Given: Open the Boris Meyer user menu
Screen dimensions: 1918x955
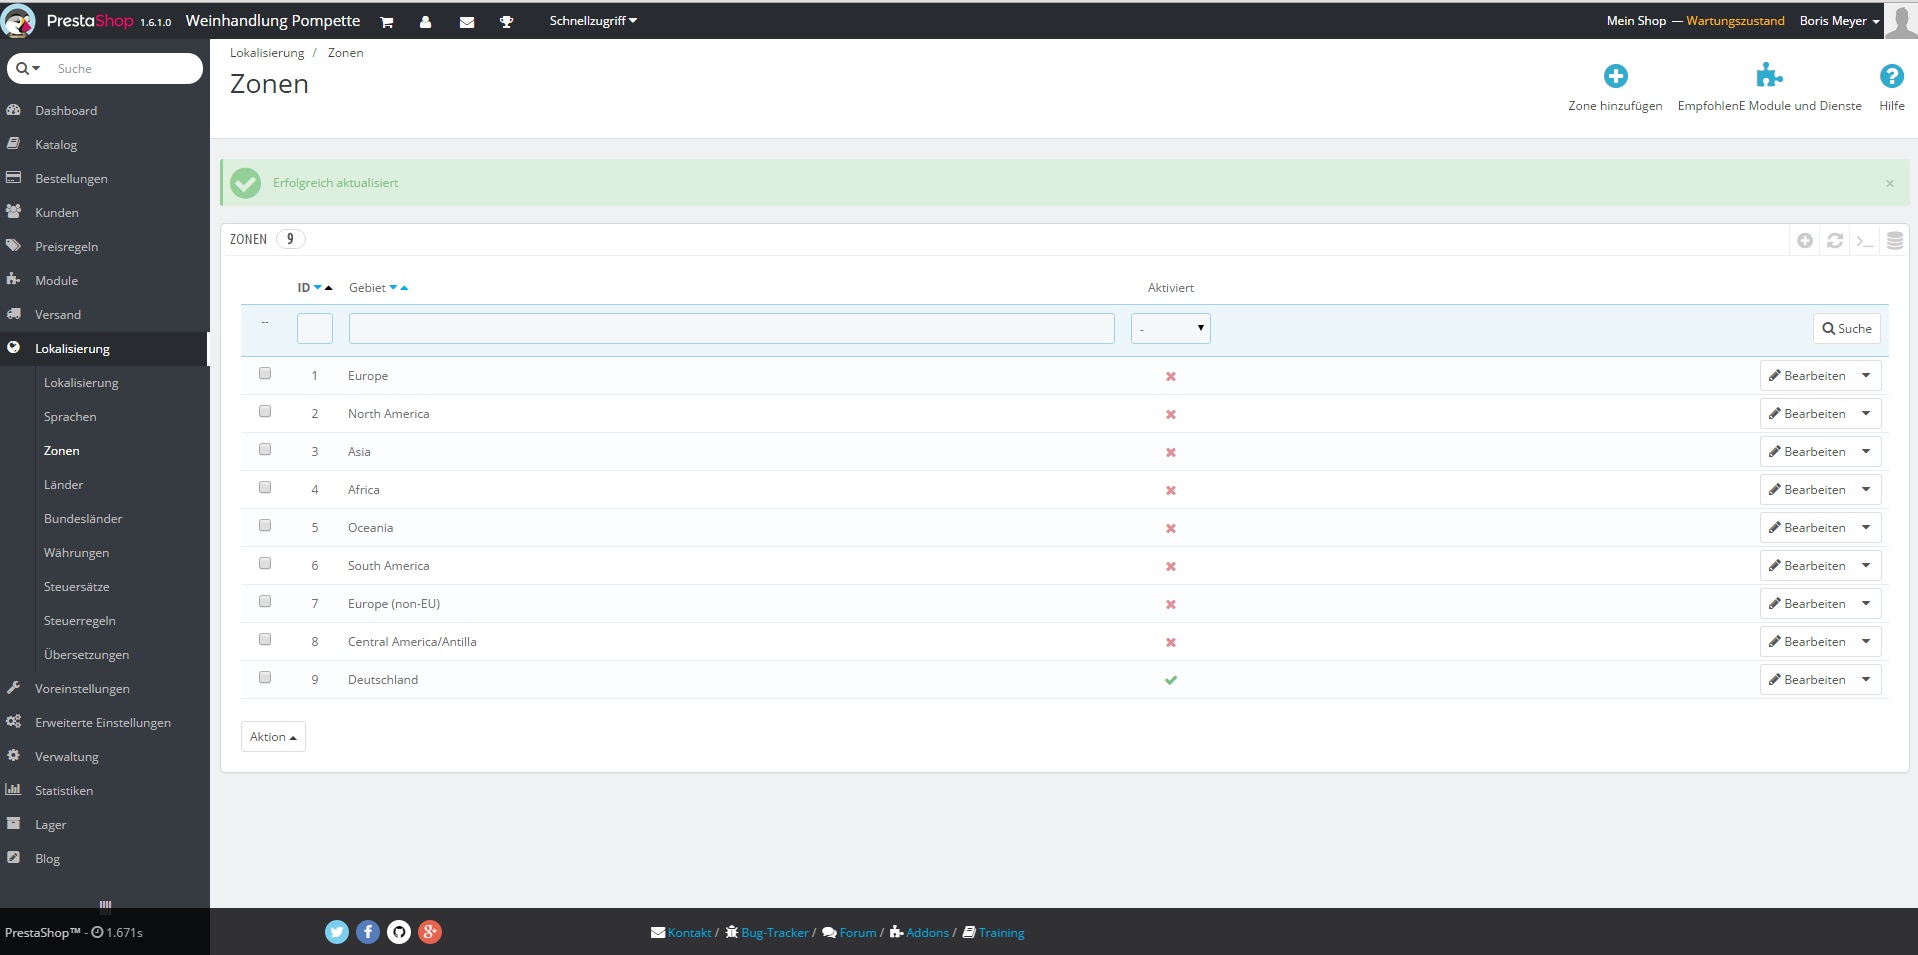Looking at the screenshot, I should pos(1839,21).
